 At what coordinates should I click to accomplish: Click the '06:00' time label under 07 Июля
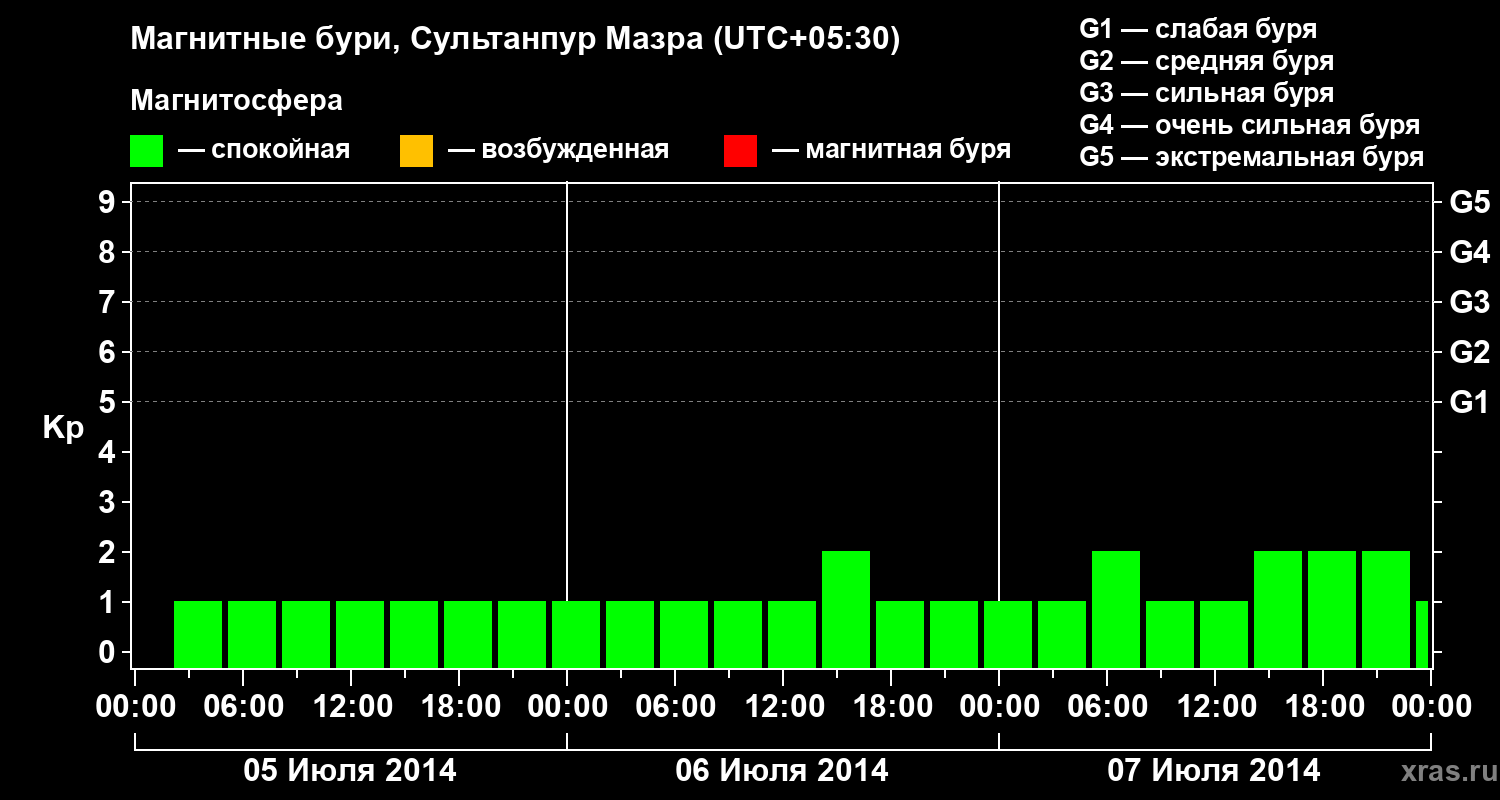point(1107,707)
